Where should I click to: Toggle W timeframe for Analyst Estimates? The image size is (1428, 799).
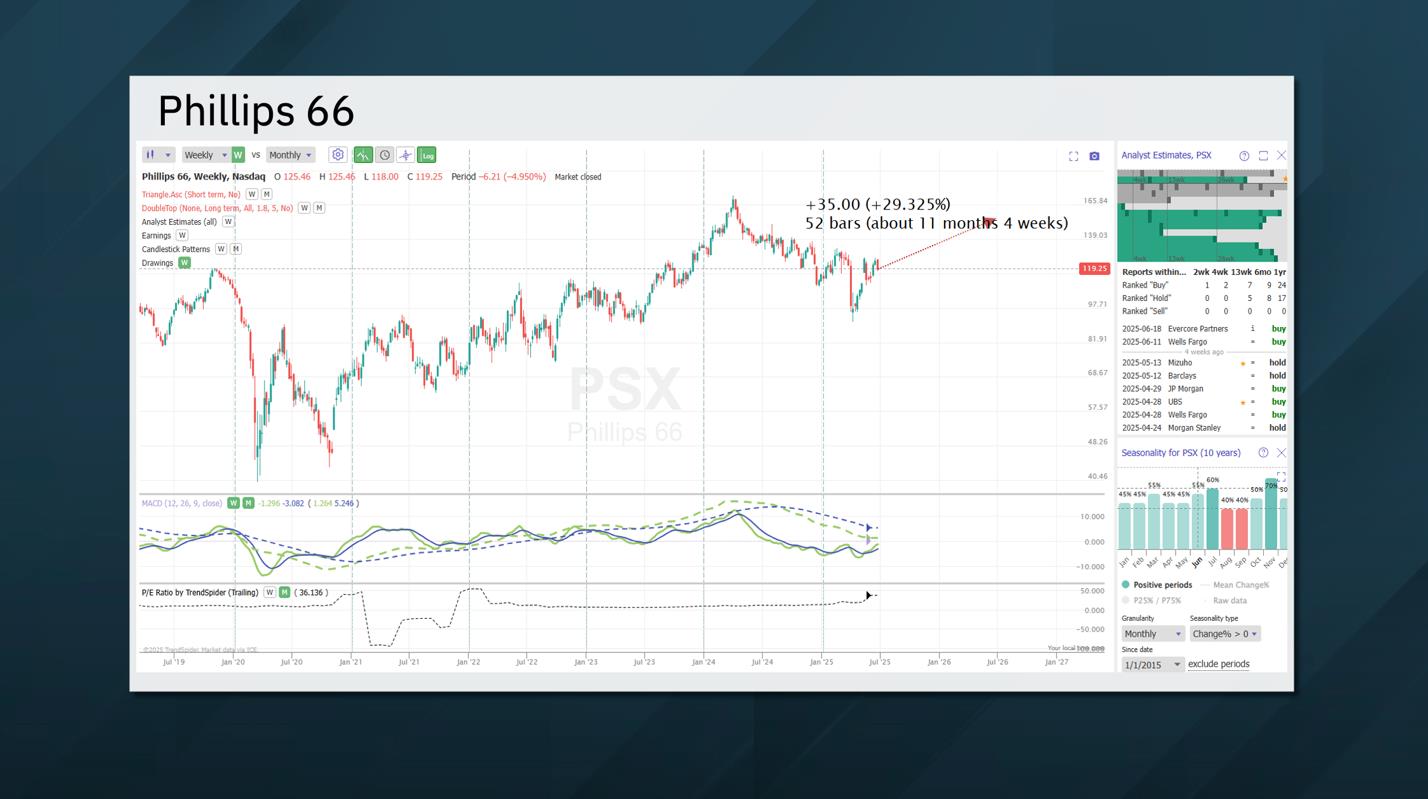tap(228, 222)
